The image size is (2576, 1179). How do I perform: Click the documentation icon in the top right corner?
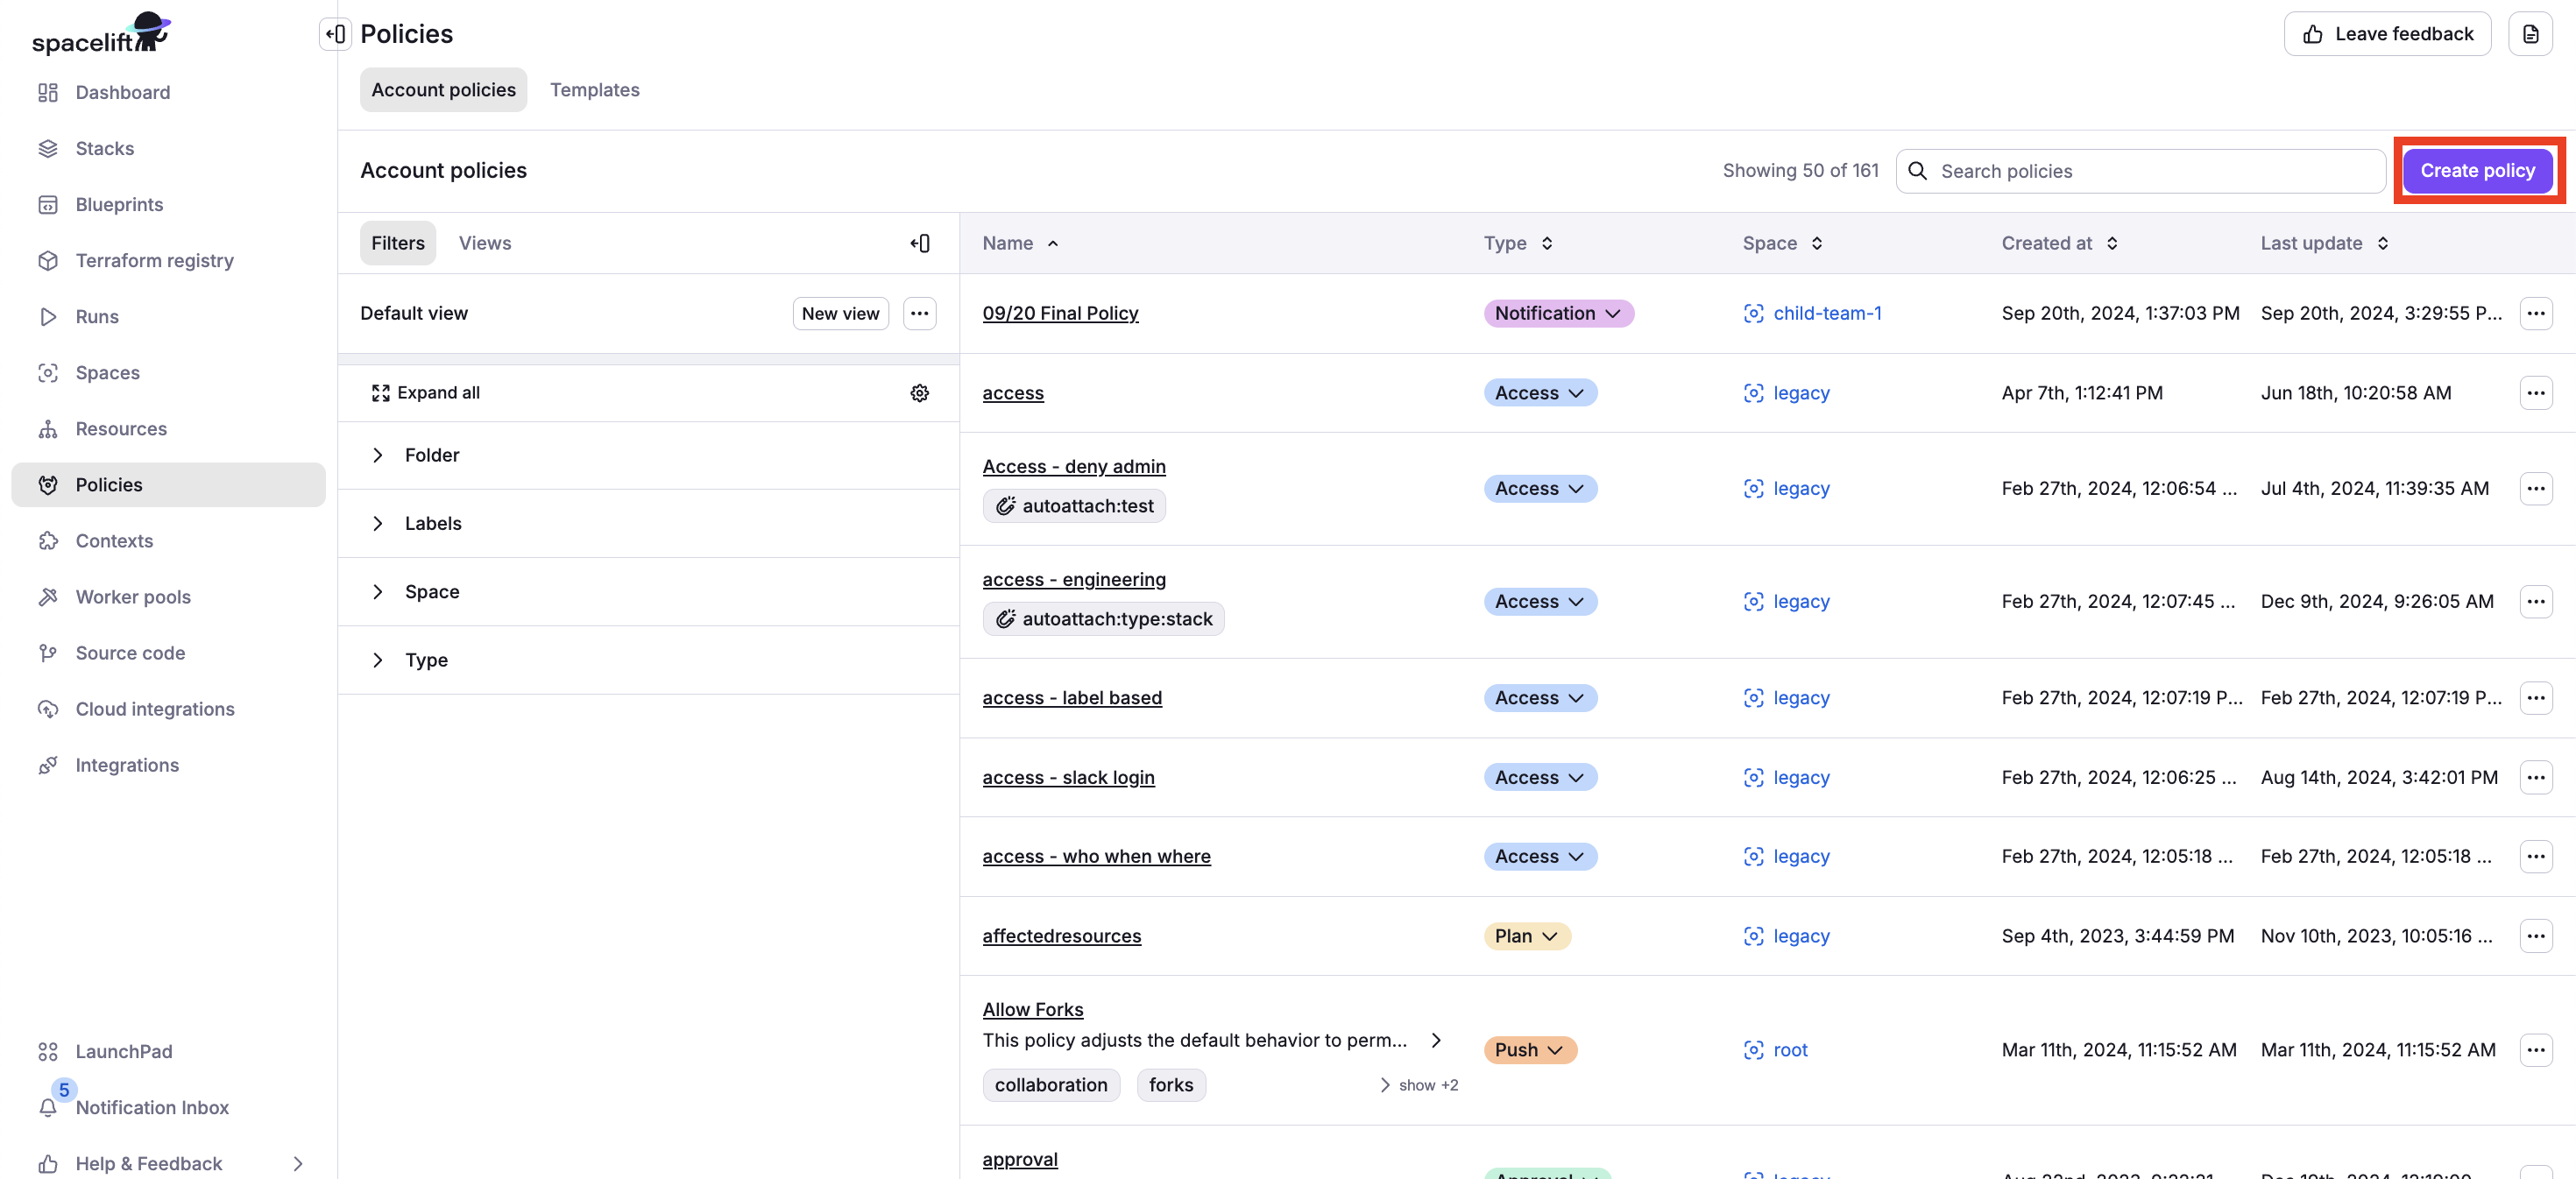[2532, 33]
